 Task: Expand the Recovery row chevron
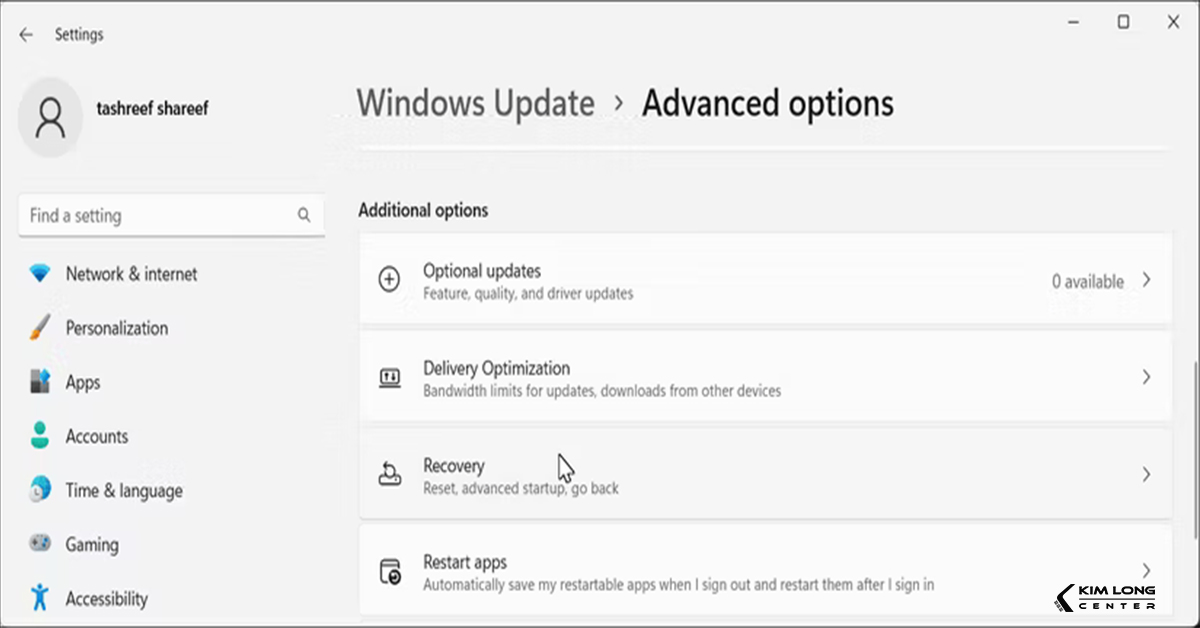1148,475
